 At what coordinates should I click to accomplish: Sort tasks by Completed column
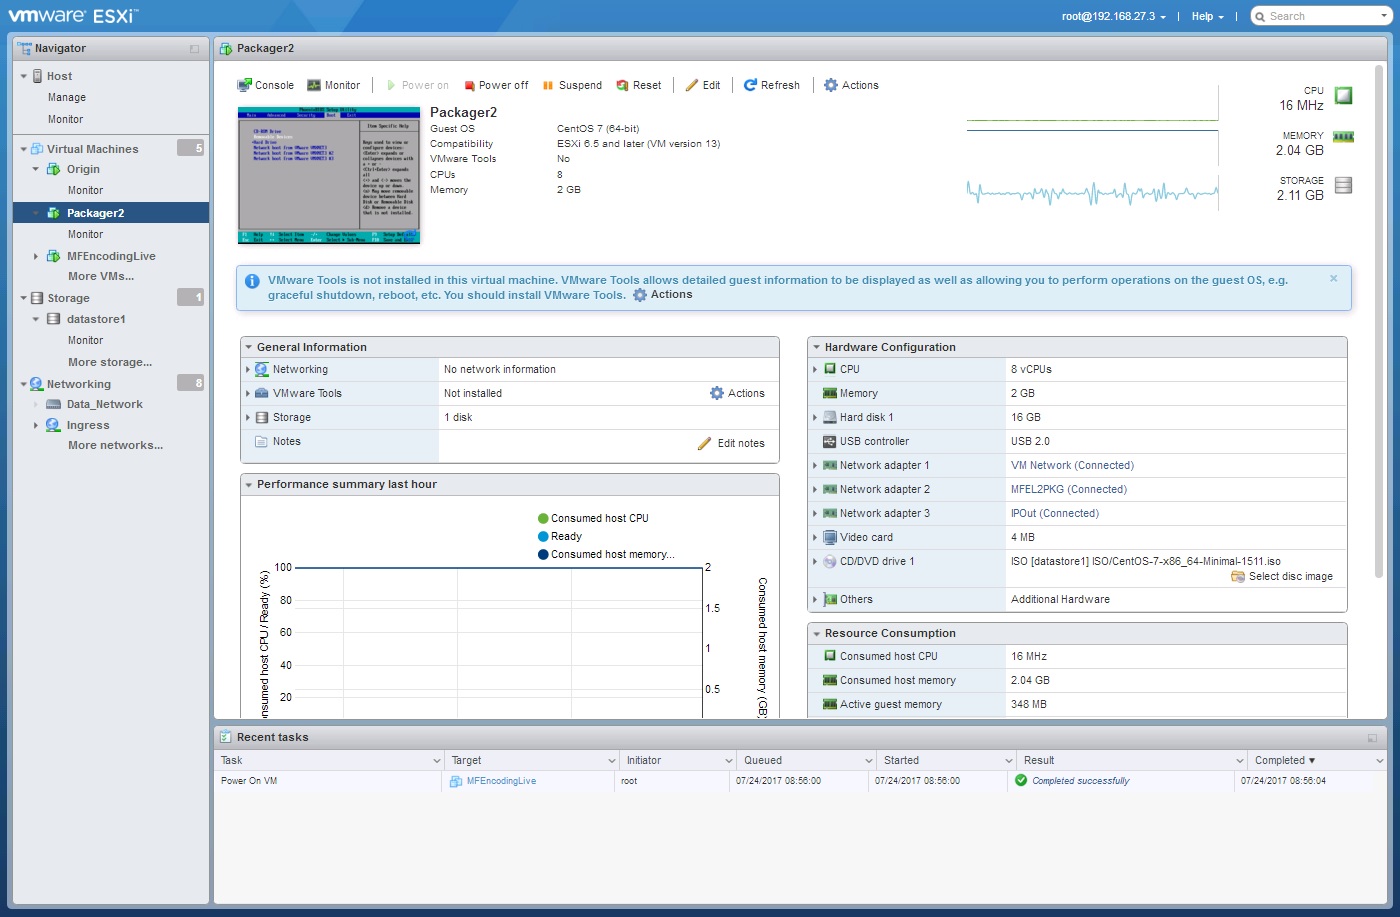pos(1285,760)
